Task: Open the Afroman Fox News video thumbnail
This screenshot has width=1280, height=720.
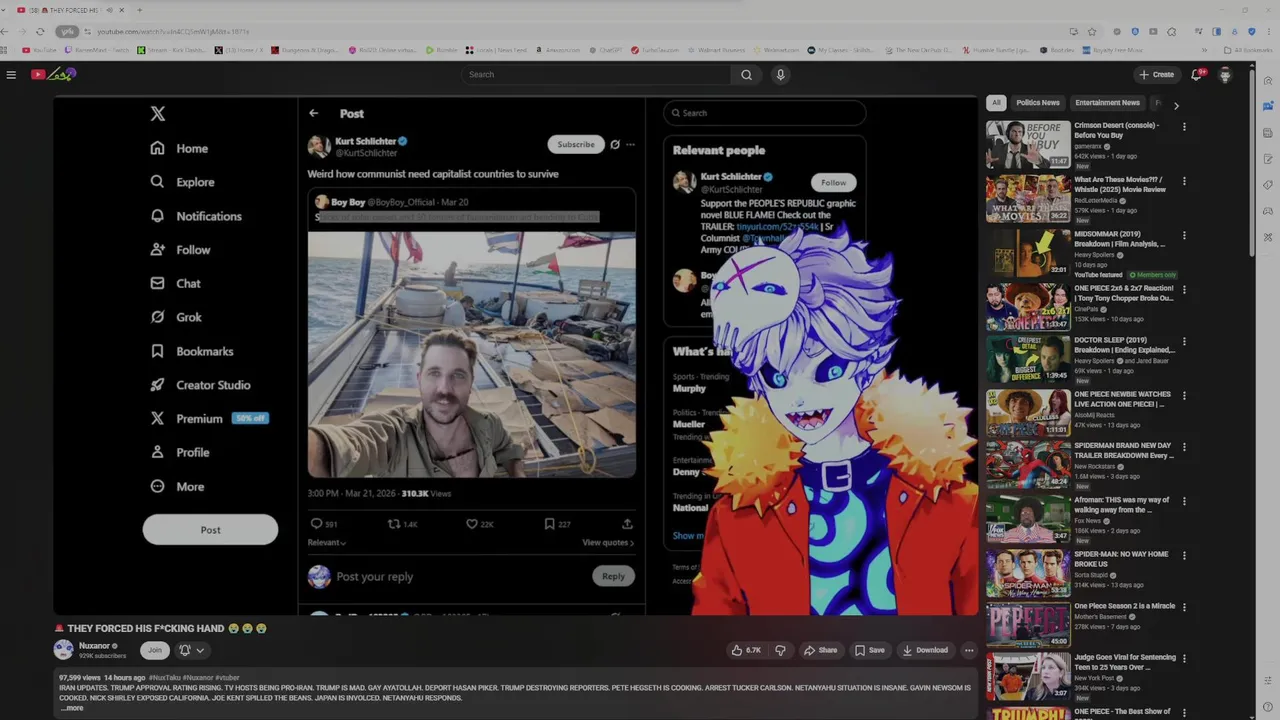Action: [x=1028, y=518]
